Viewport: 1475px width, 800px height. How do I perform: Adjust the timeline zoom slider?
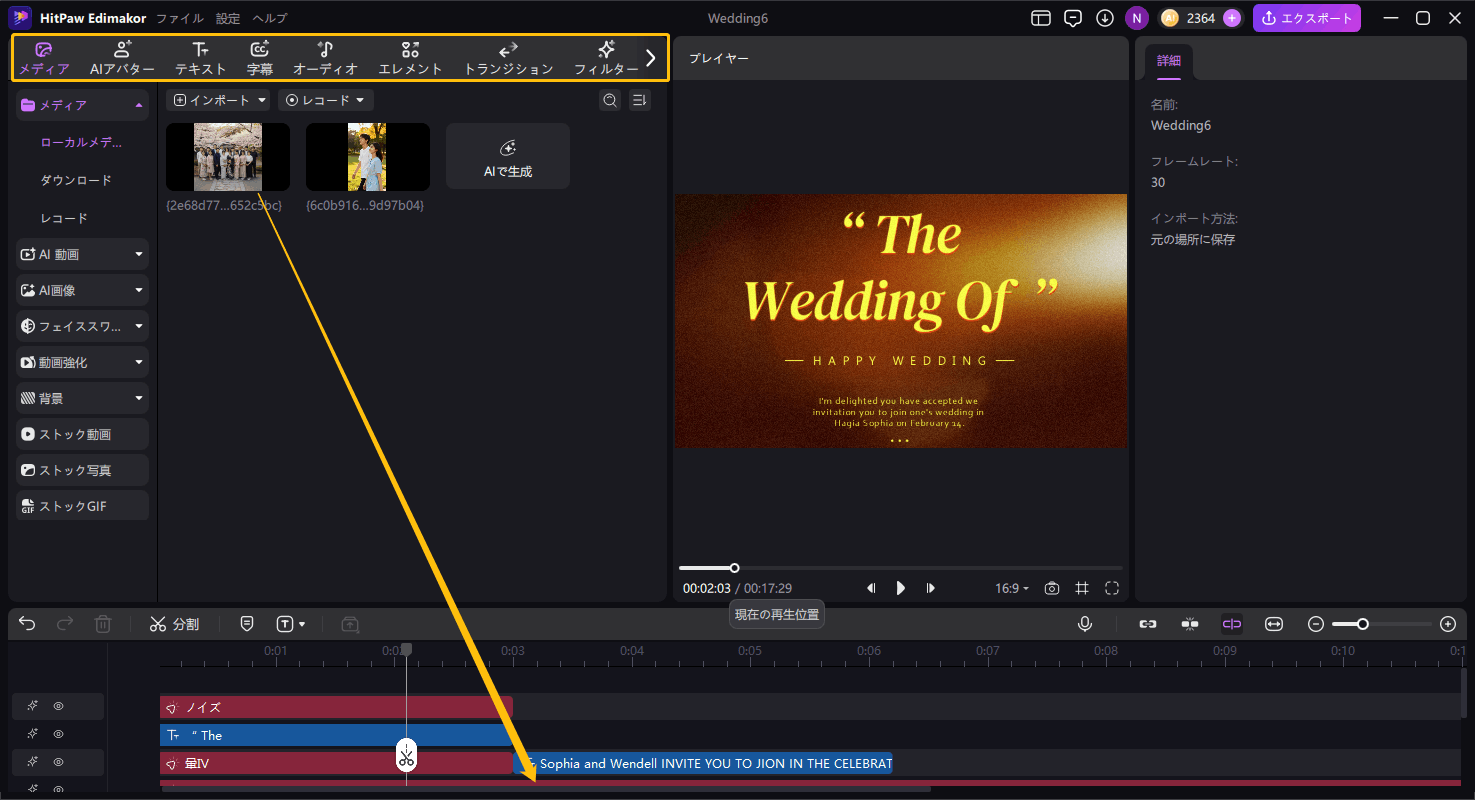[x=1363, y=624]
